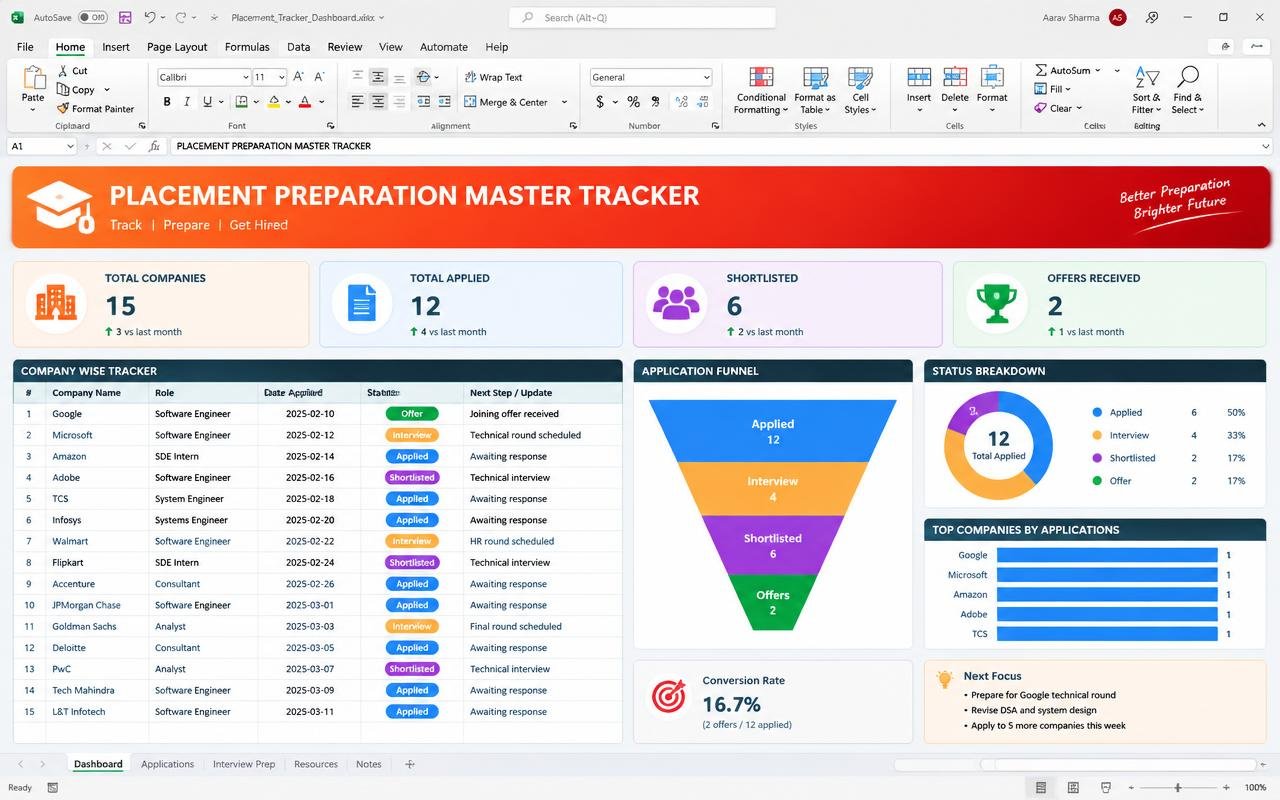The height and width of the screenshot is (800, 1280).
Task: Toggle Bottom Align
Action: (399, 77)
